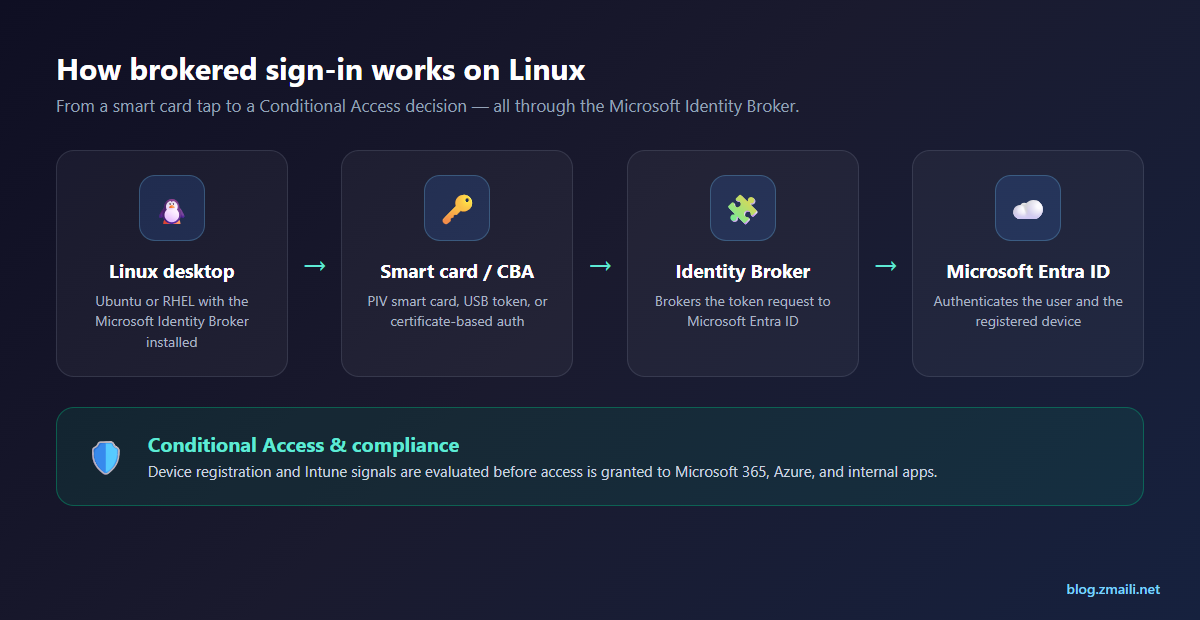Click "Brokers the token request to" description
The width and height of the screenshot is (1200, 620).
click(743, 311)
